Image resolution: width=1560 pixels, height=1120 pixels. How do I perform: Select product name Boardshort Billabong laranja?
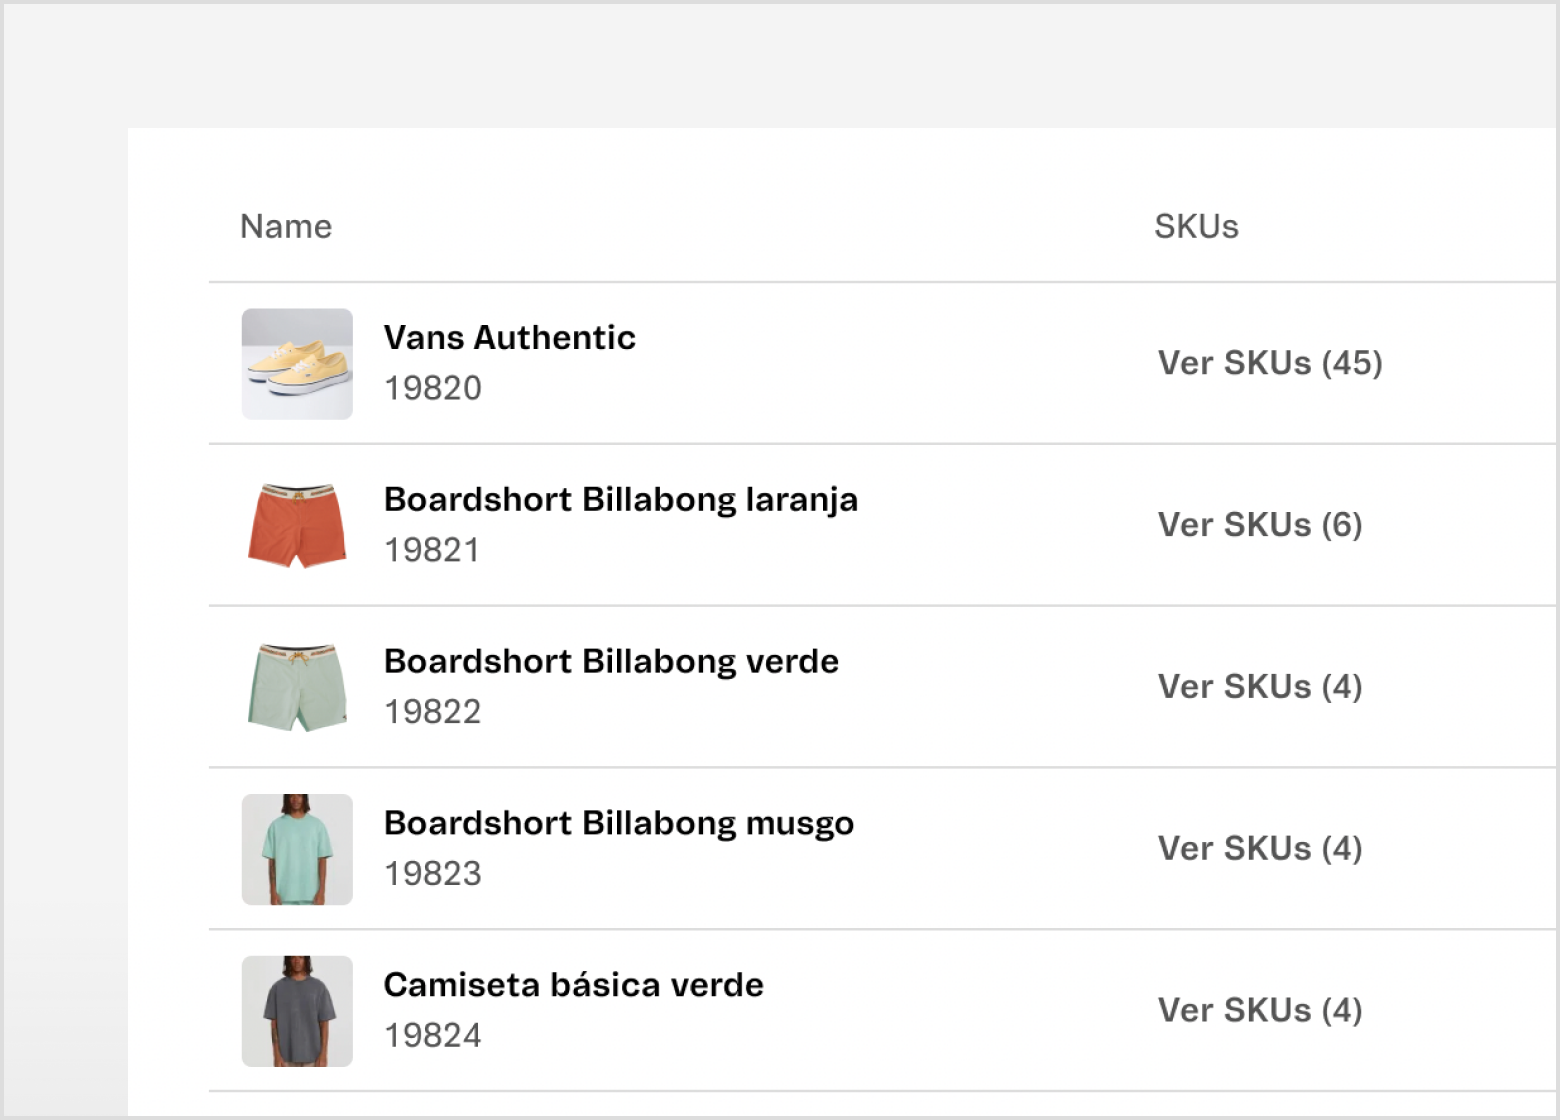621,500
